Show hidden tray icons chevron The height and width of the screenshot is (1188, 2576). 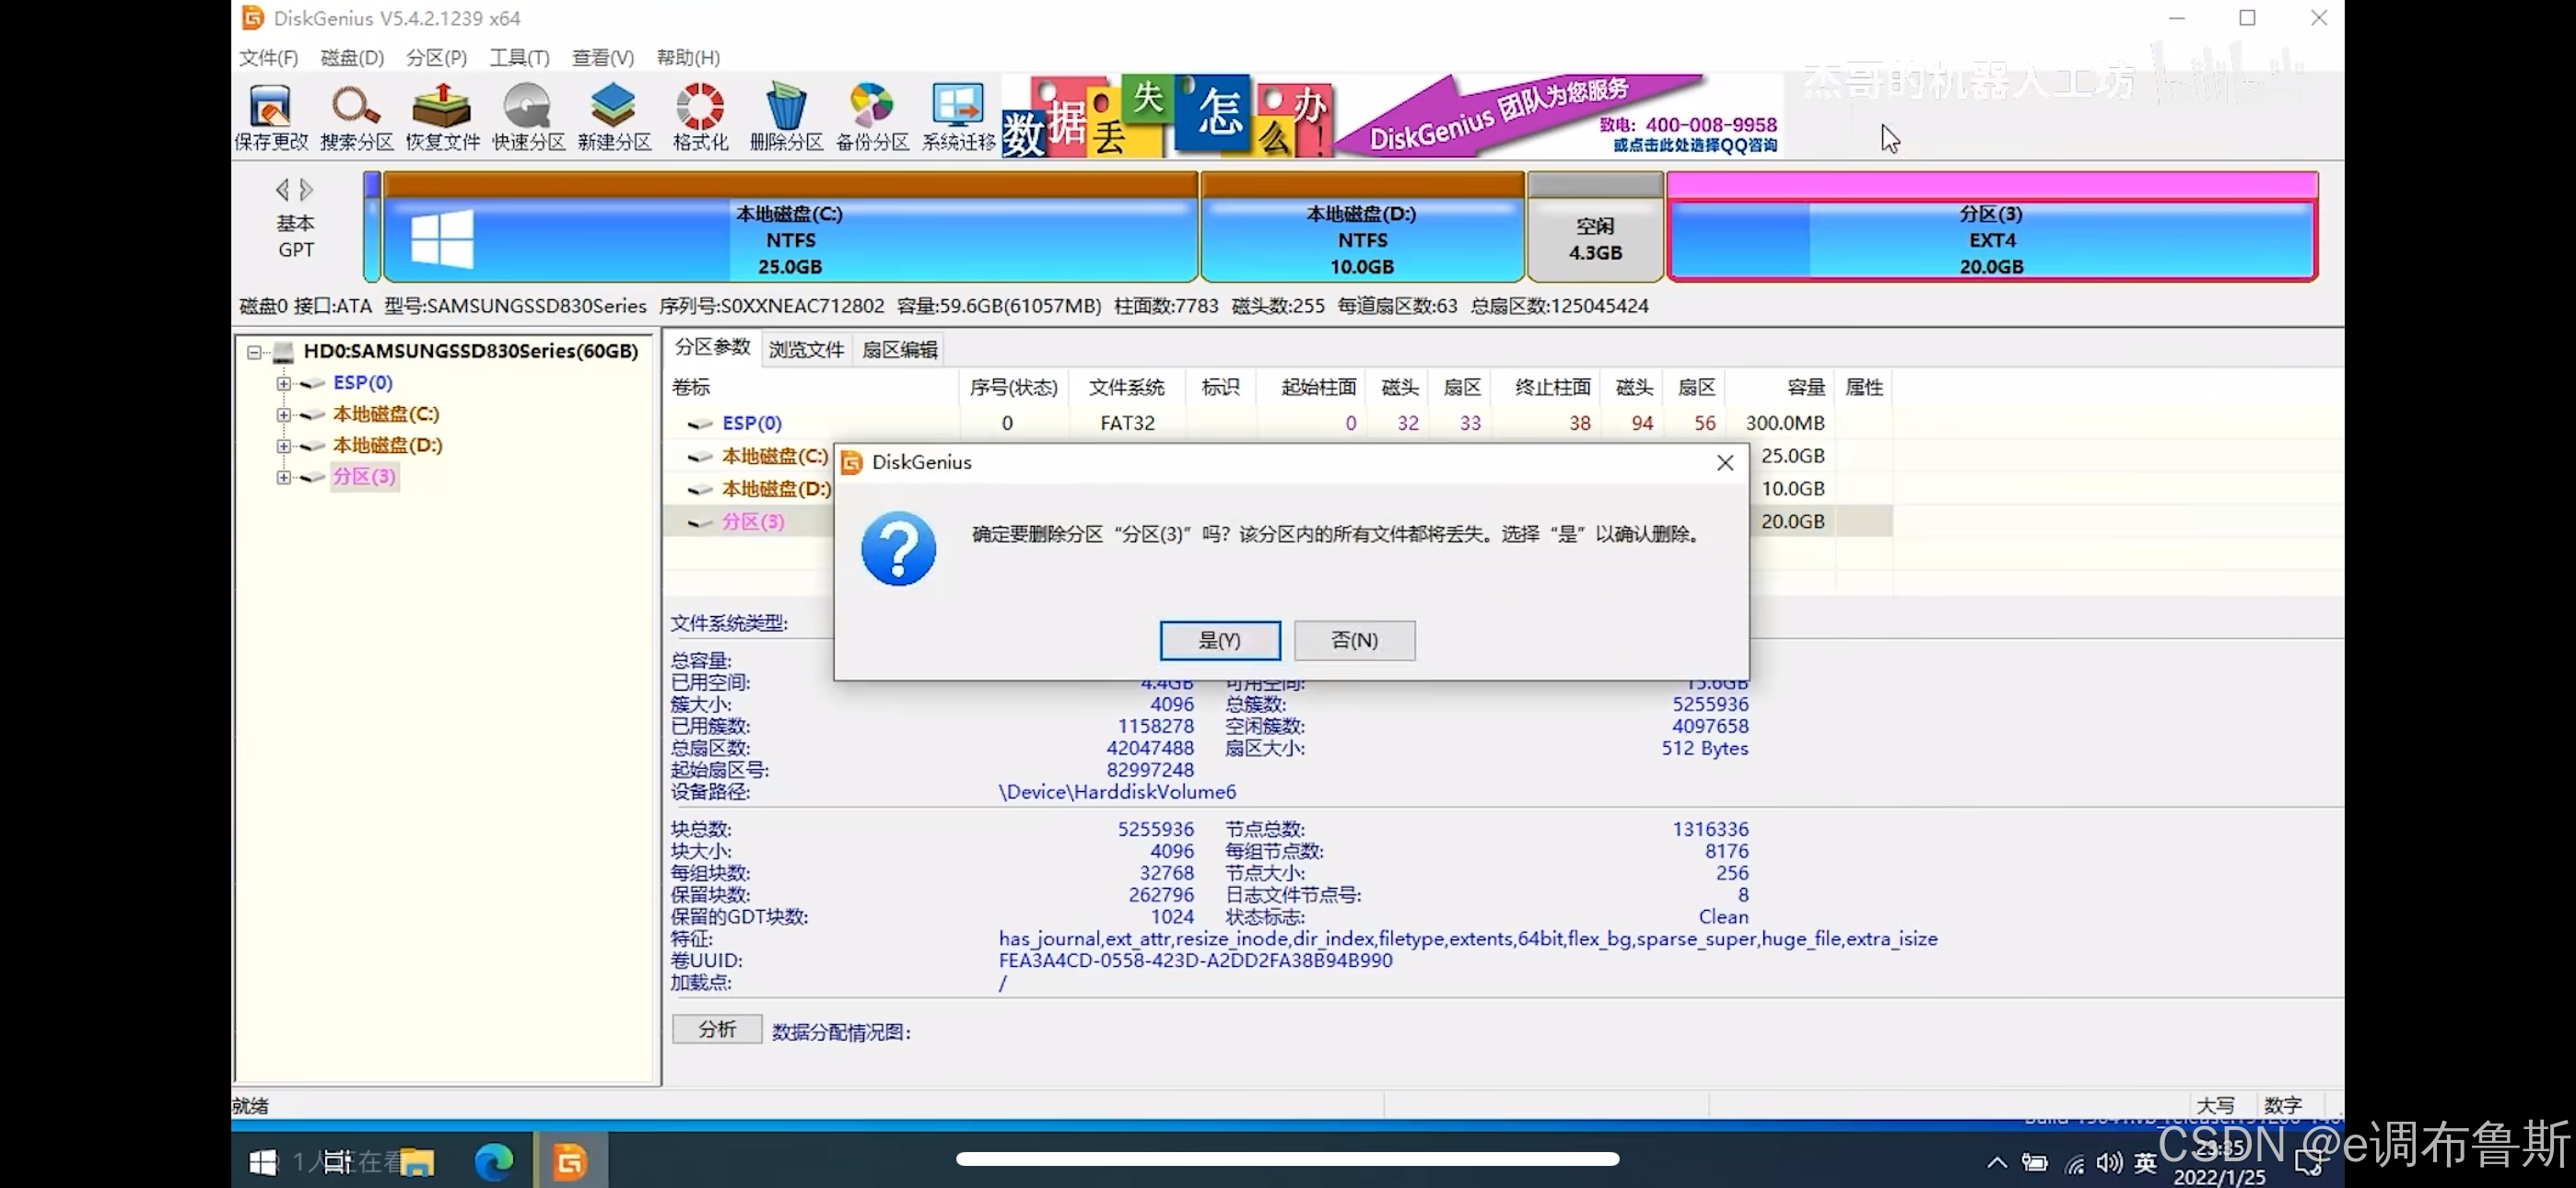pos(1996,1162)
